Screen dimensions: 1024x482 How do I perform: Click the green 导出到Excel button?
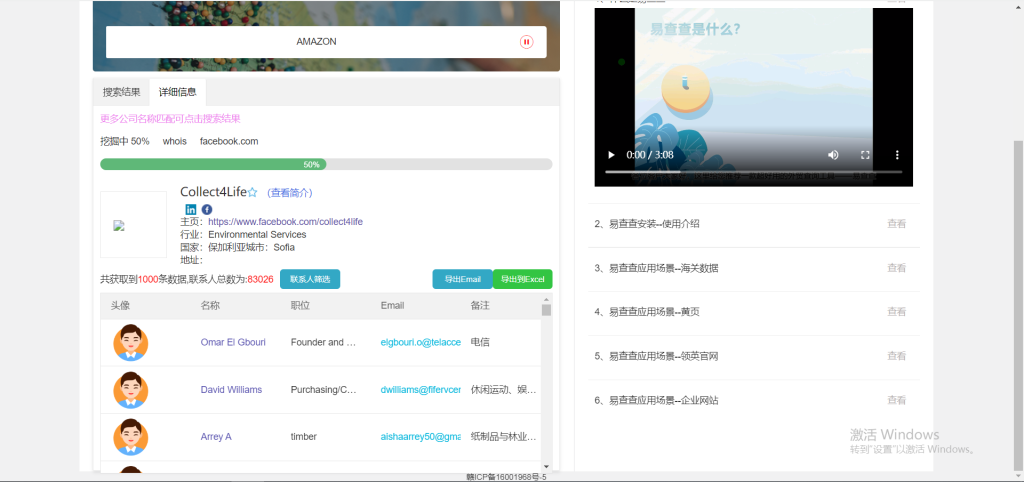click(522, 279)
